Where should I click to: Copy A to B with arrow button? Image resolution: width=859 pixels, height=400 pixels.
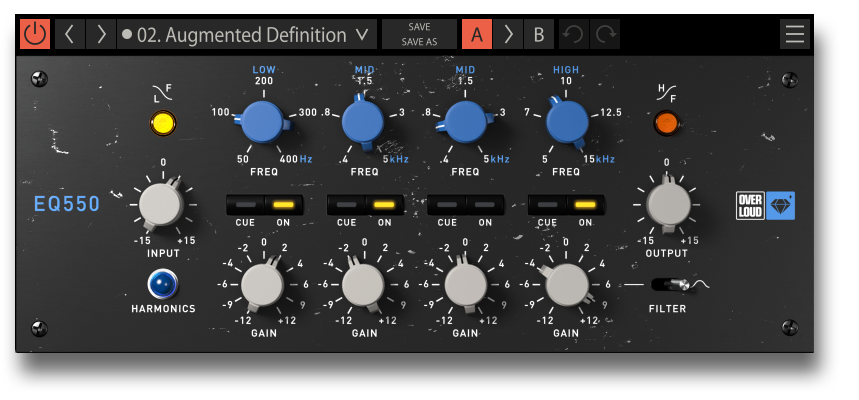pos(508,35)
